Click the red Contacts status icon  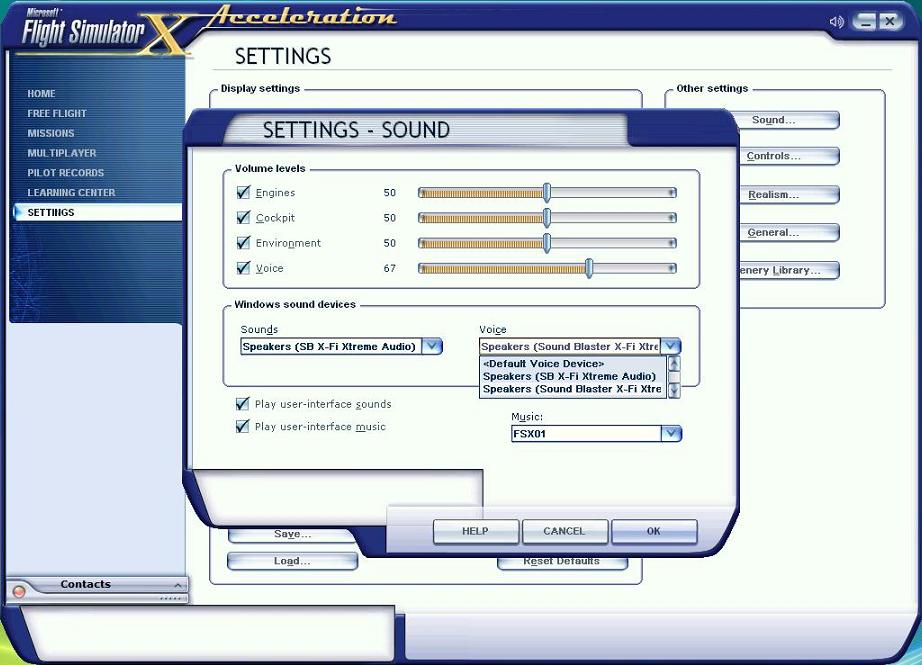click(x=18, y=592)
